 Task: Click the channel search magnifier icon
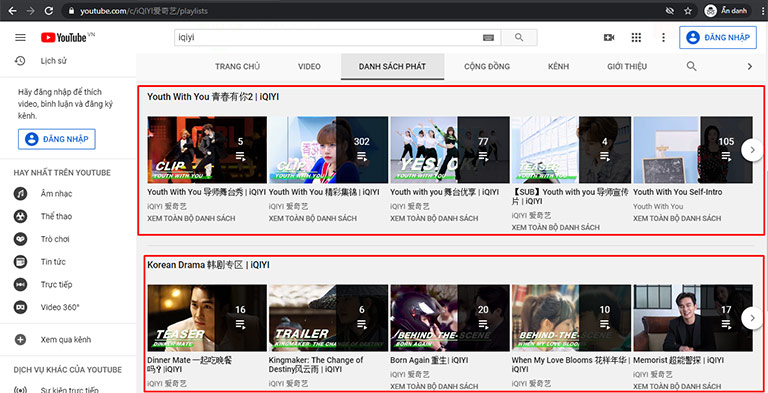tap(691, 66)
